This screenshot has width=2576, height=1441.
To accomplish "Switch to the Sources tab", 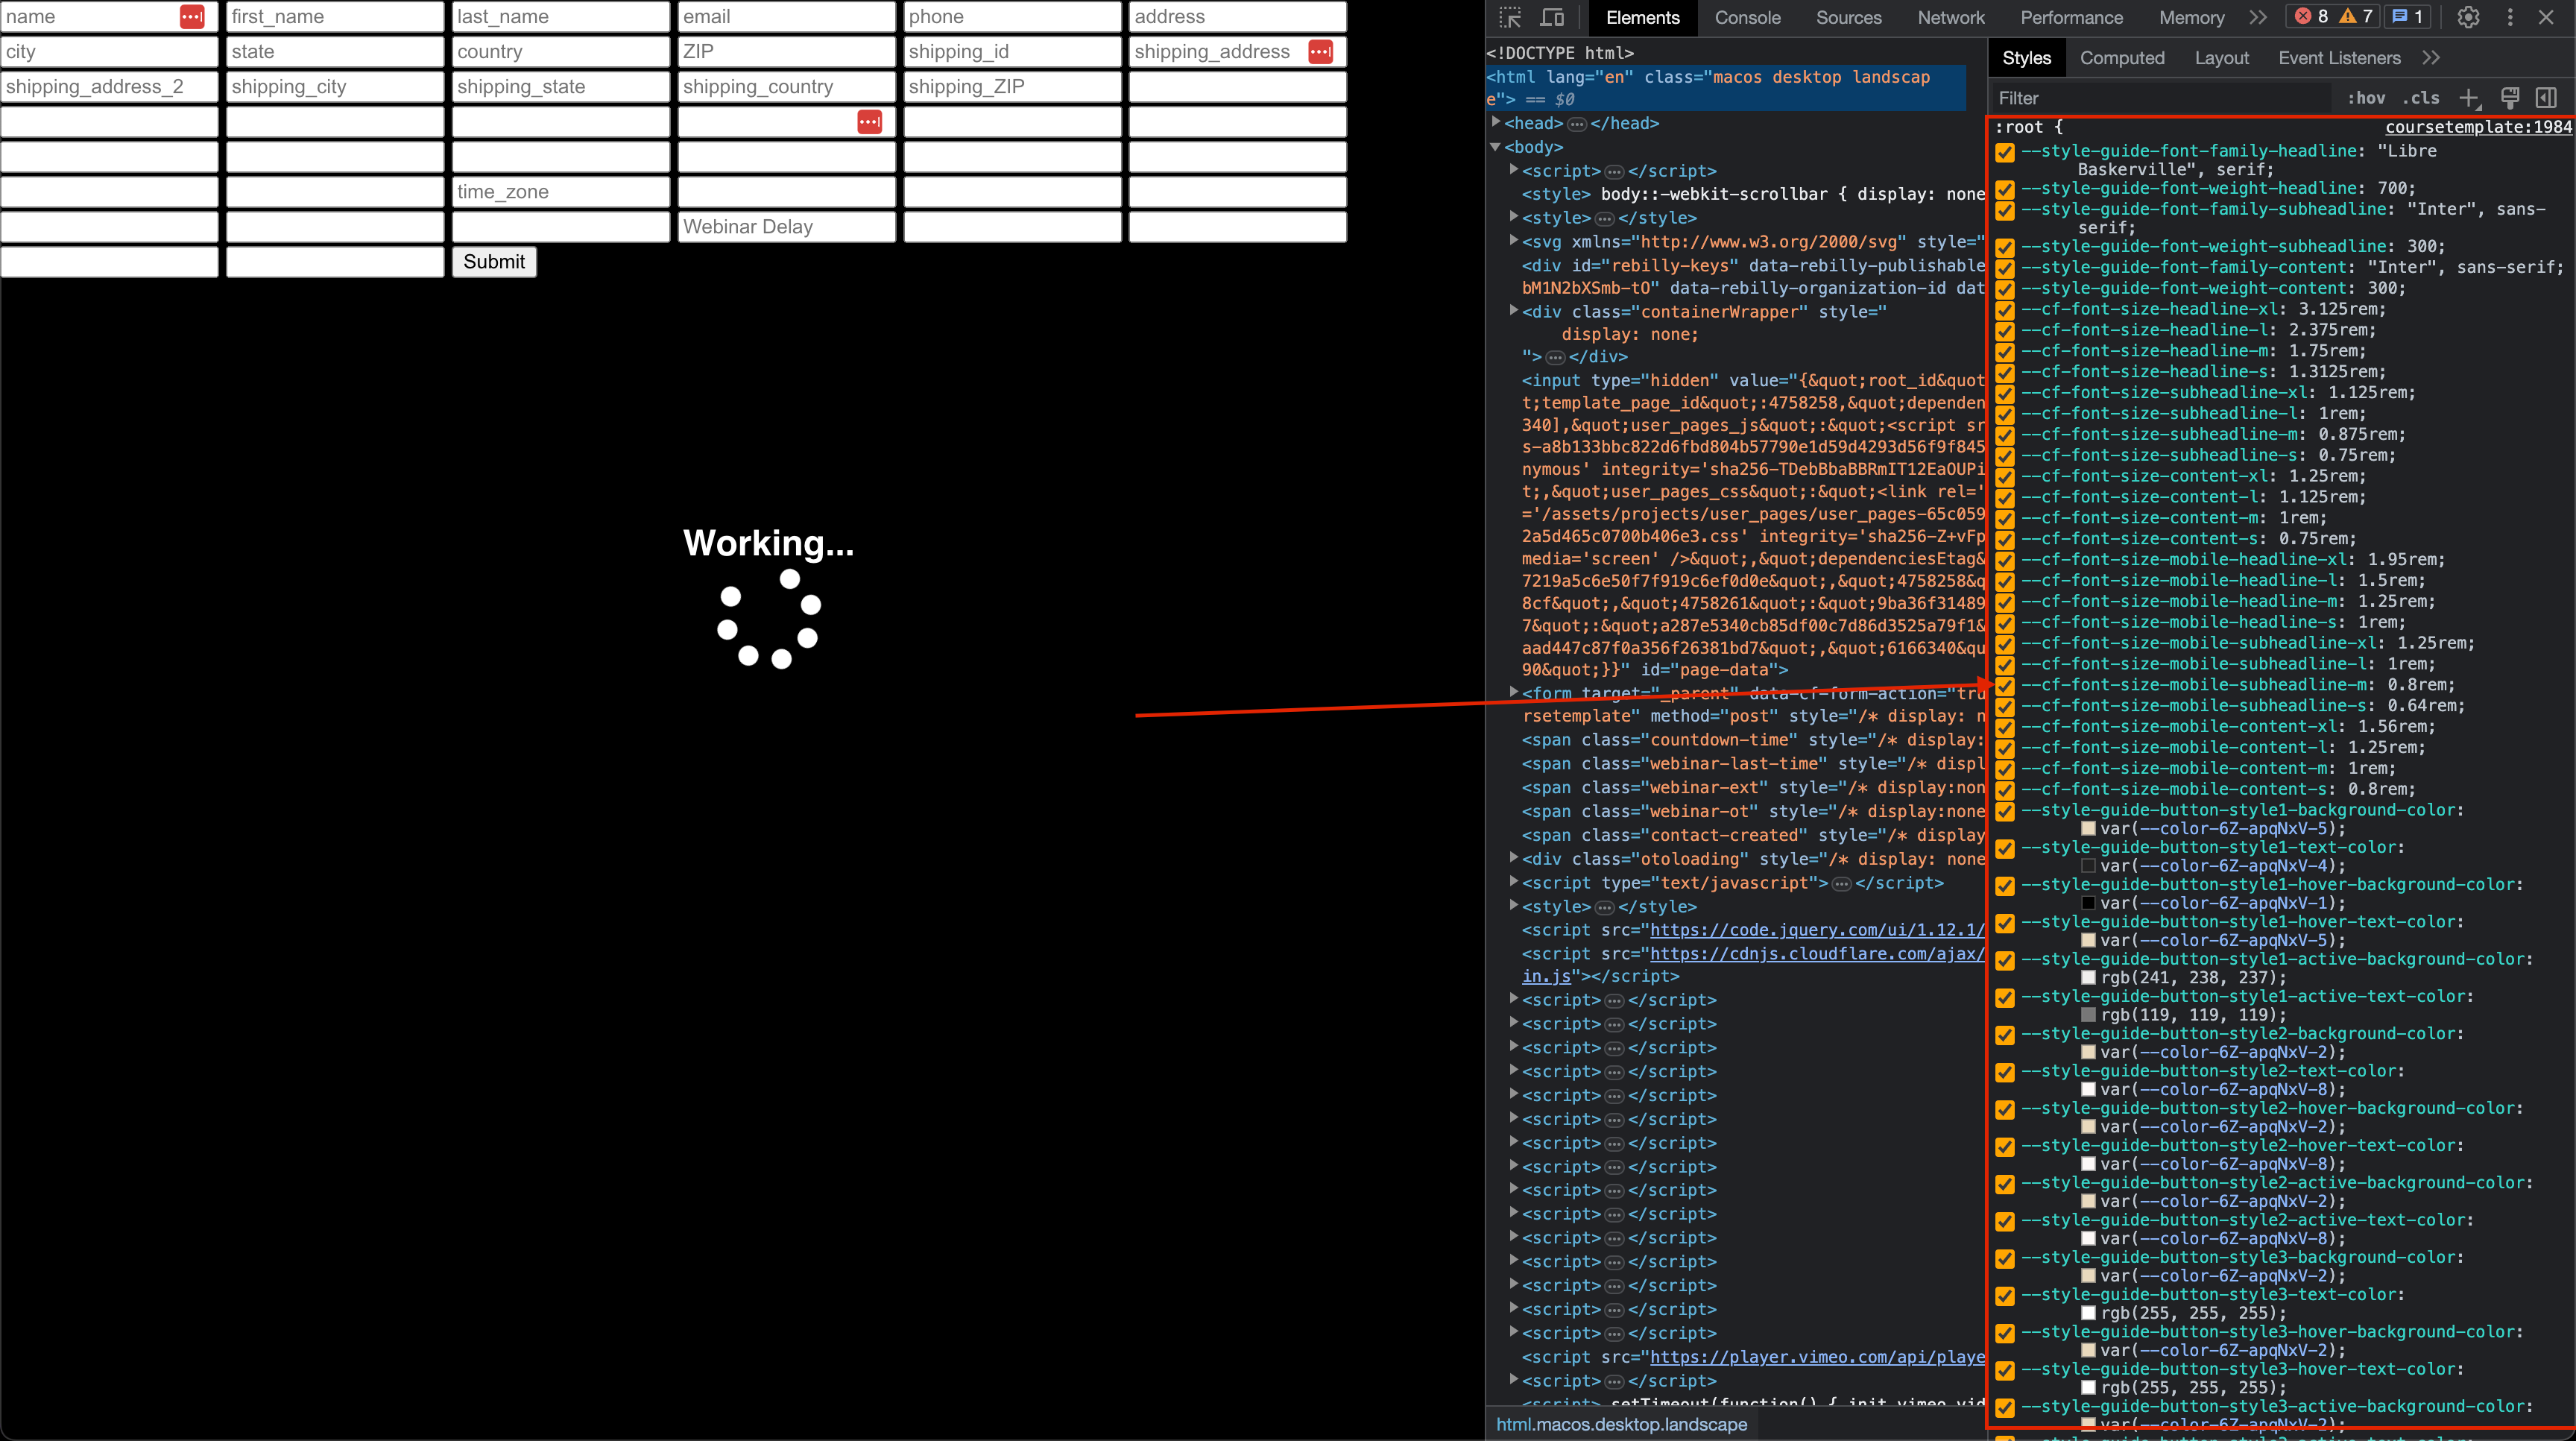I will [x=1848, y=17].
